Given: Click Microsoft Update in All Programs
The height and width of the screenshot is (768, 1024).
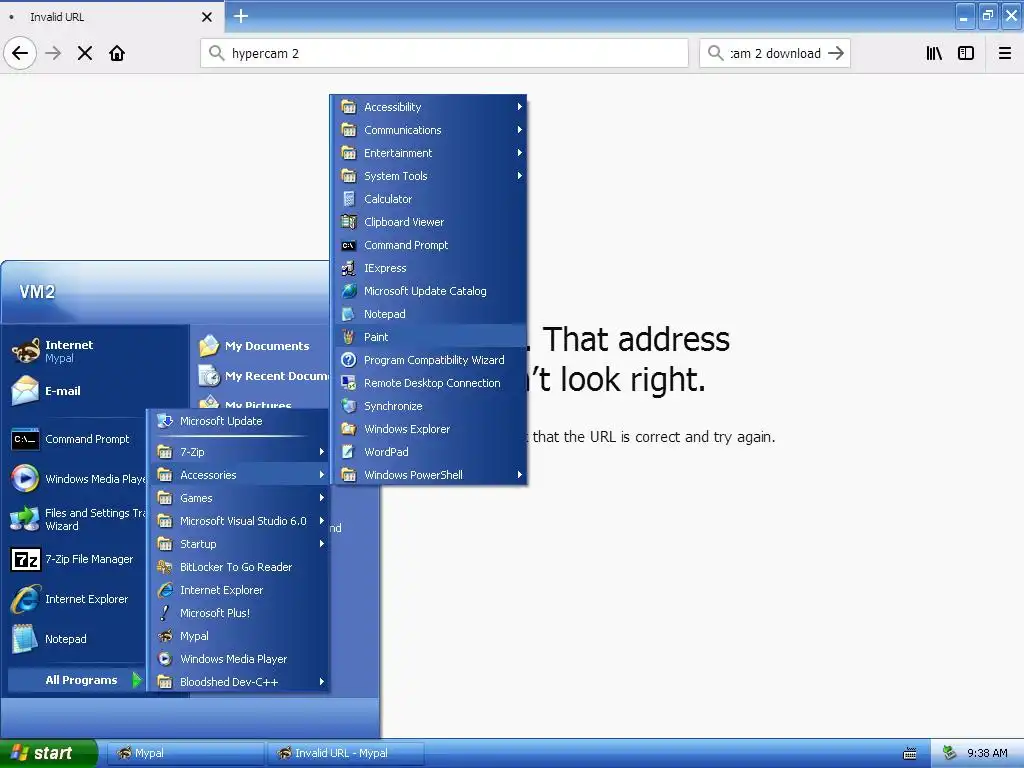Looking at the screenshot, I should pyautogui.click(x=239, y=421).
